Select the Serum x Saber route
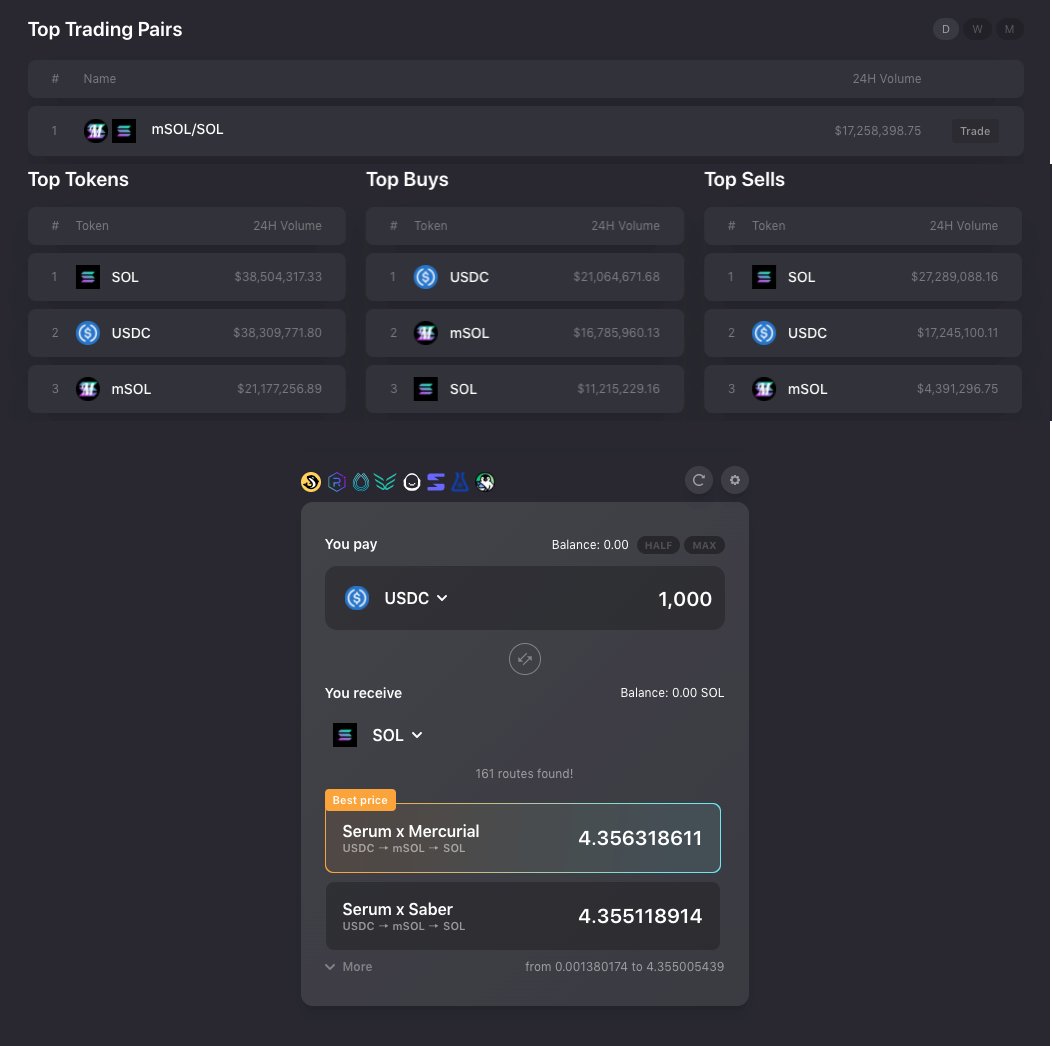 pyautogui.click(x=523, y=916)
